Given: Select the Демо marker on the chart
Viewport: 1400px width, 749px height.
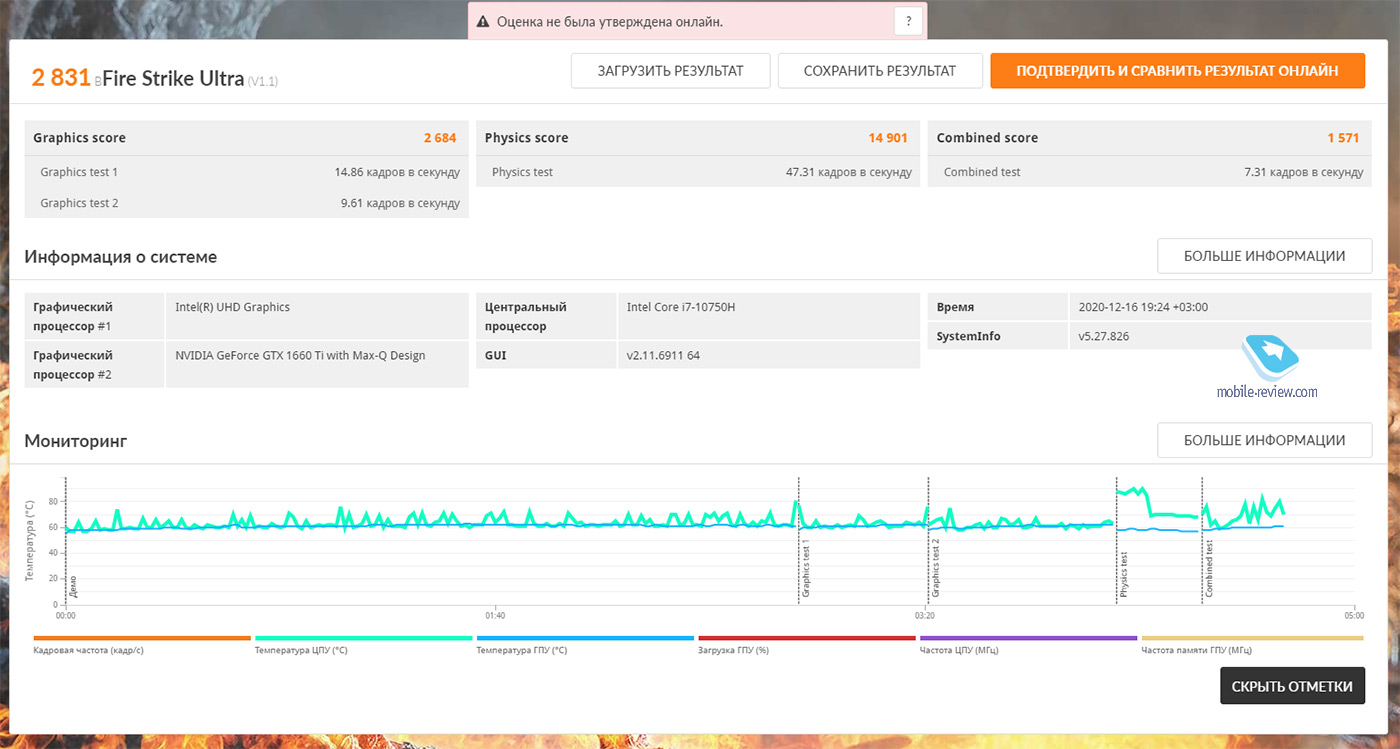Looking at the screenshot, I should (x=73, y=587).
